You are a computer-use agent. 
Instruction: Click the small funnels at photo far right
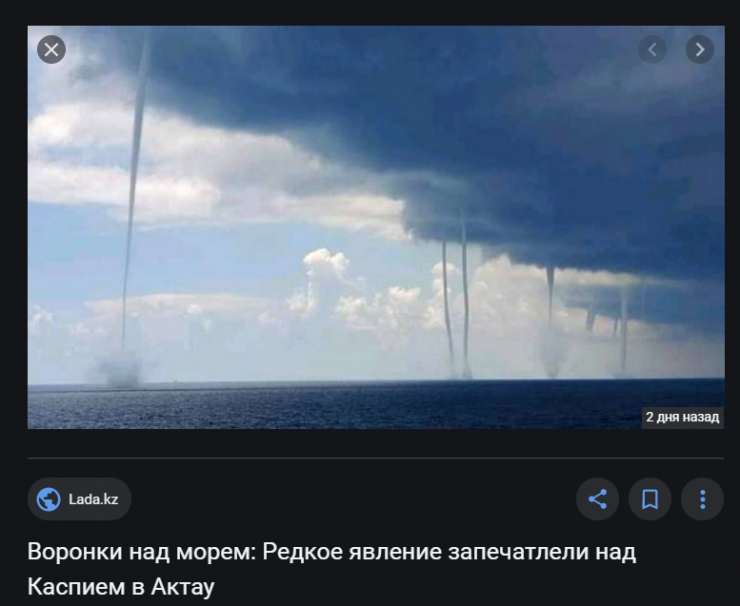coord(611,330)
